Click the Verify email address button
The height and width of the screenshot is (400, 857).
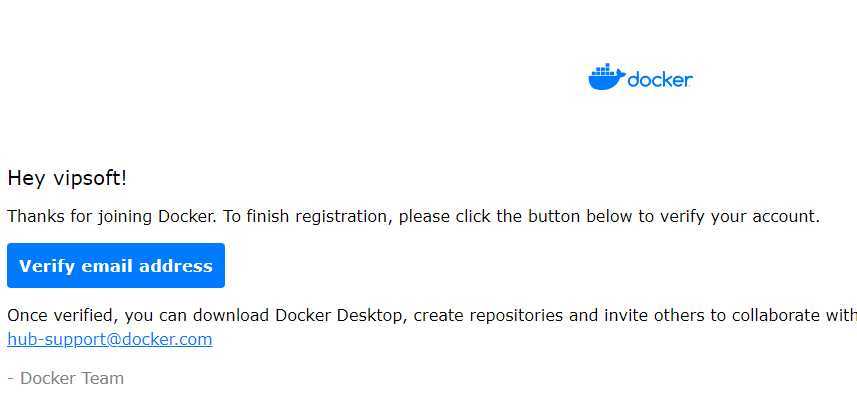click(116, 266)
